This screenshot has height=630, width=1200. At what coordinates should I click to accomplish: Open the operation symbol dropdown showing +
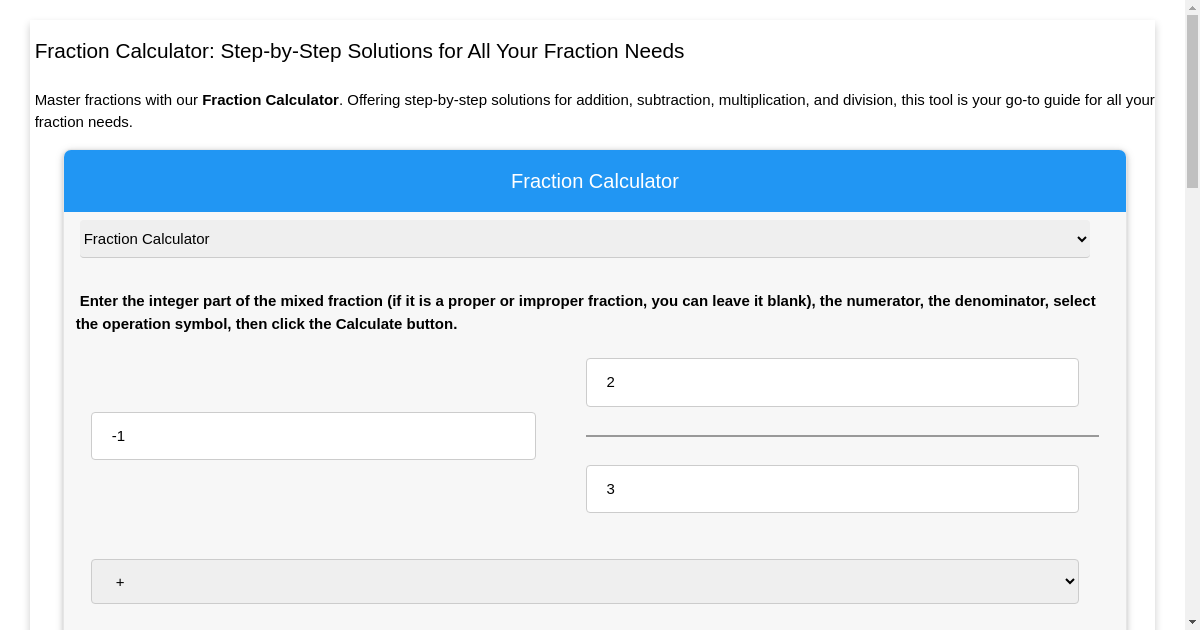[584, 581]
